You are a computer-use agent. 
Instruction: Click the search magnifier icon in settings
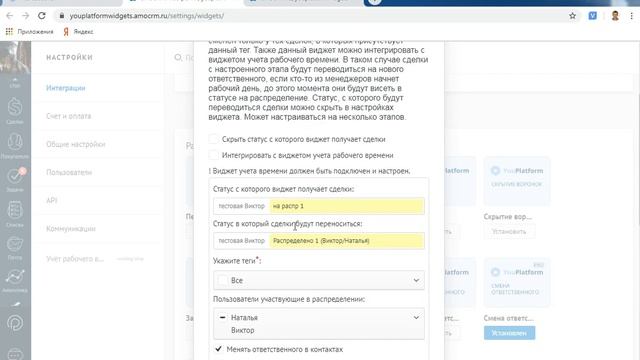coord(178,58)
